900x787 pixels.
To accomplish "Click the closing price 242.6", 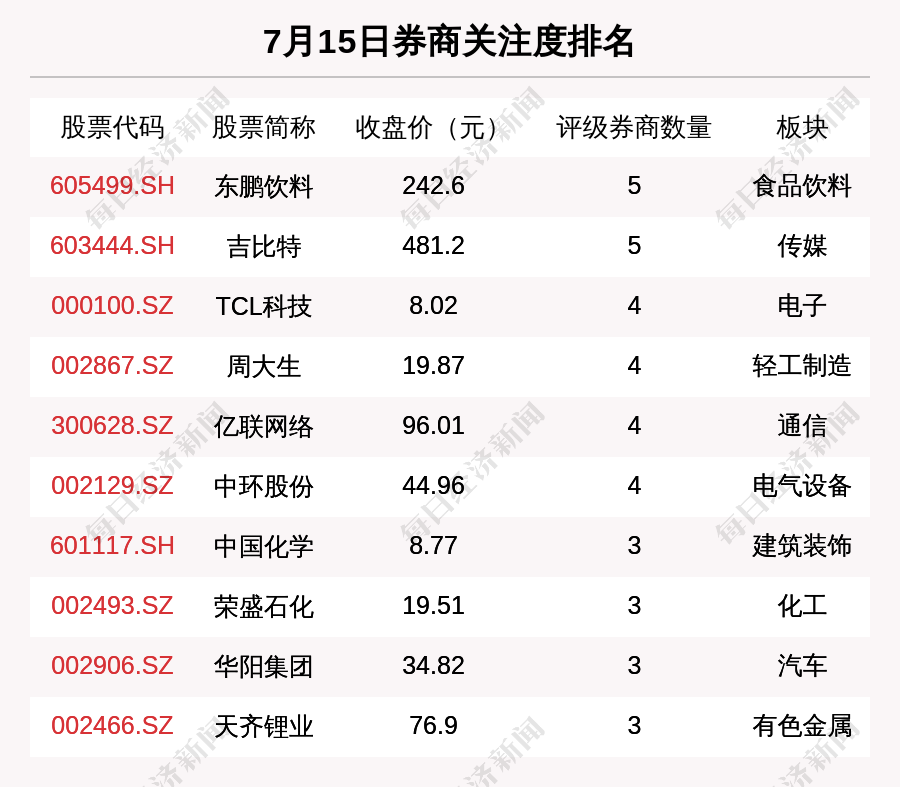I will tap(433, 186).
